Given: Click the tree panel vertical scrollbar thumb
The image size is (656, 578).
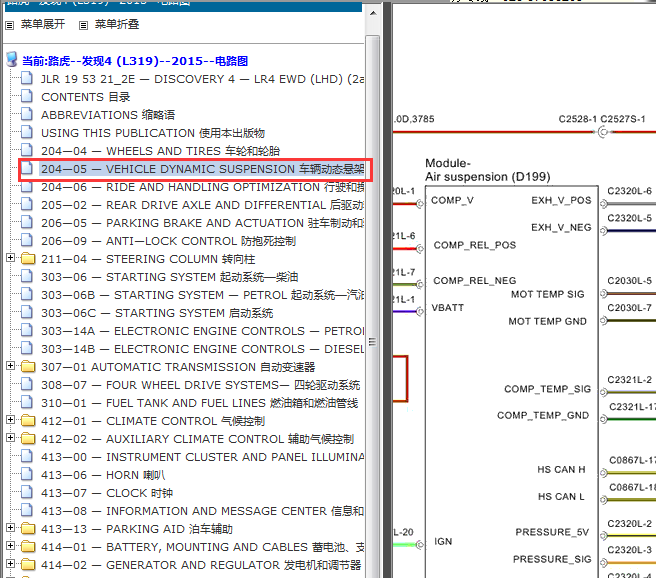Looking at the screenshot, I should coord(372,305).
